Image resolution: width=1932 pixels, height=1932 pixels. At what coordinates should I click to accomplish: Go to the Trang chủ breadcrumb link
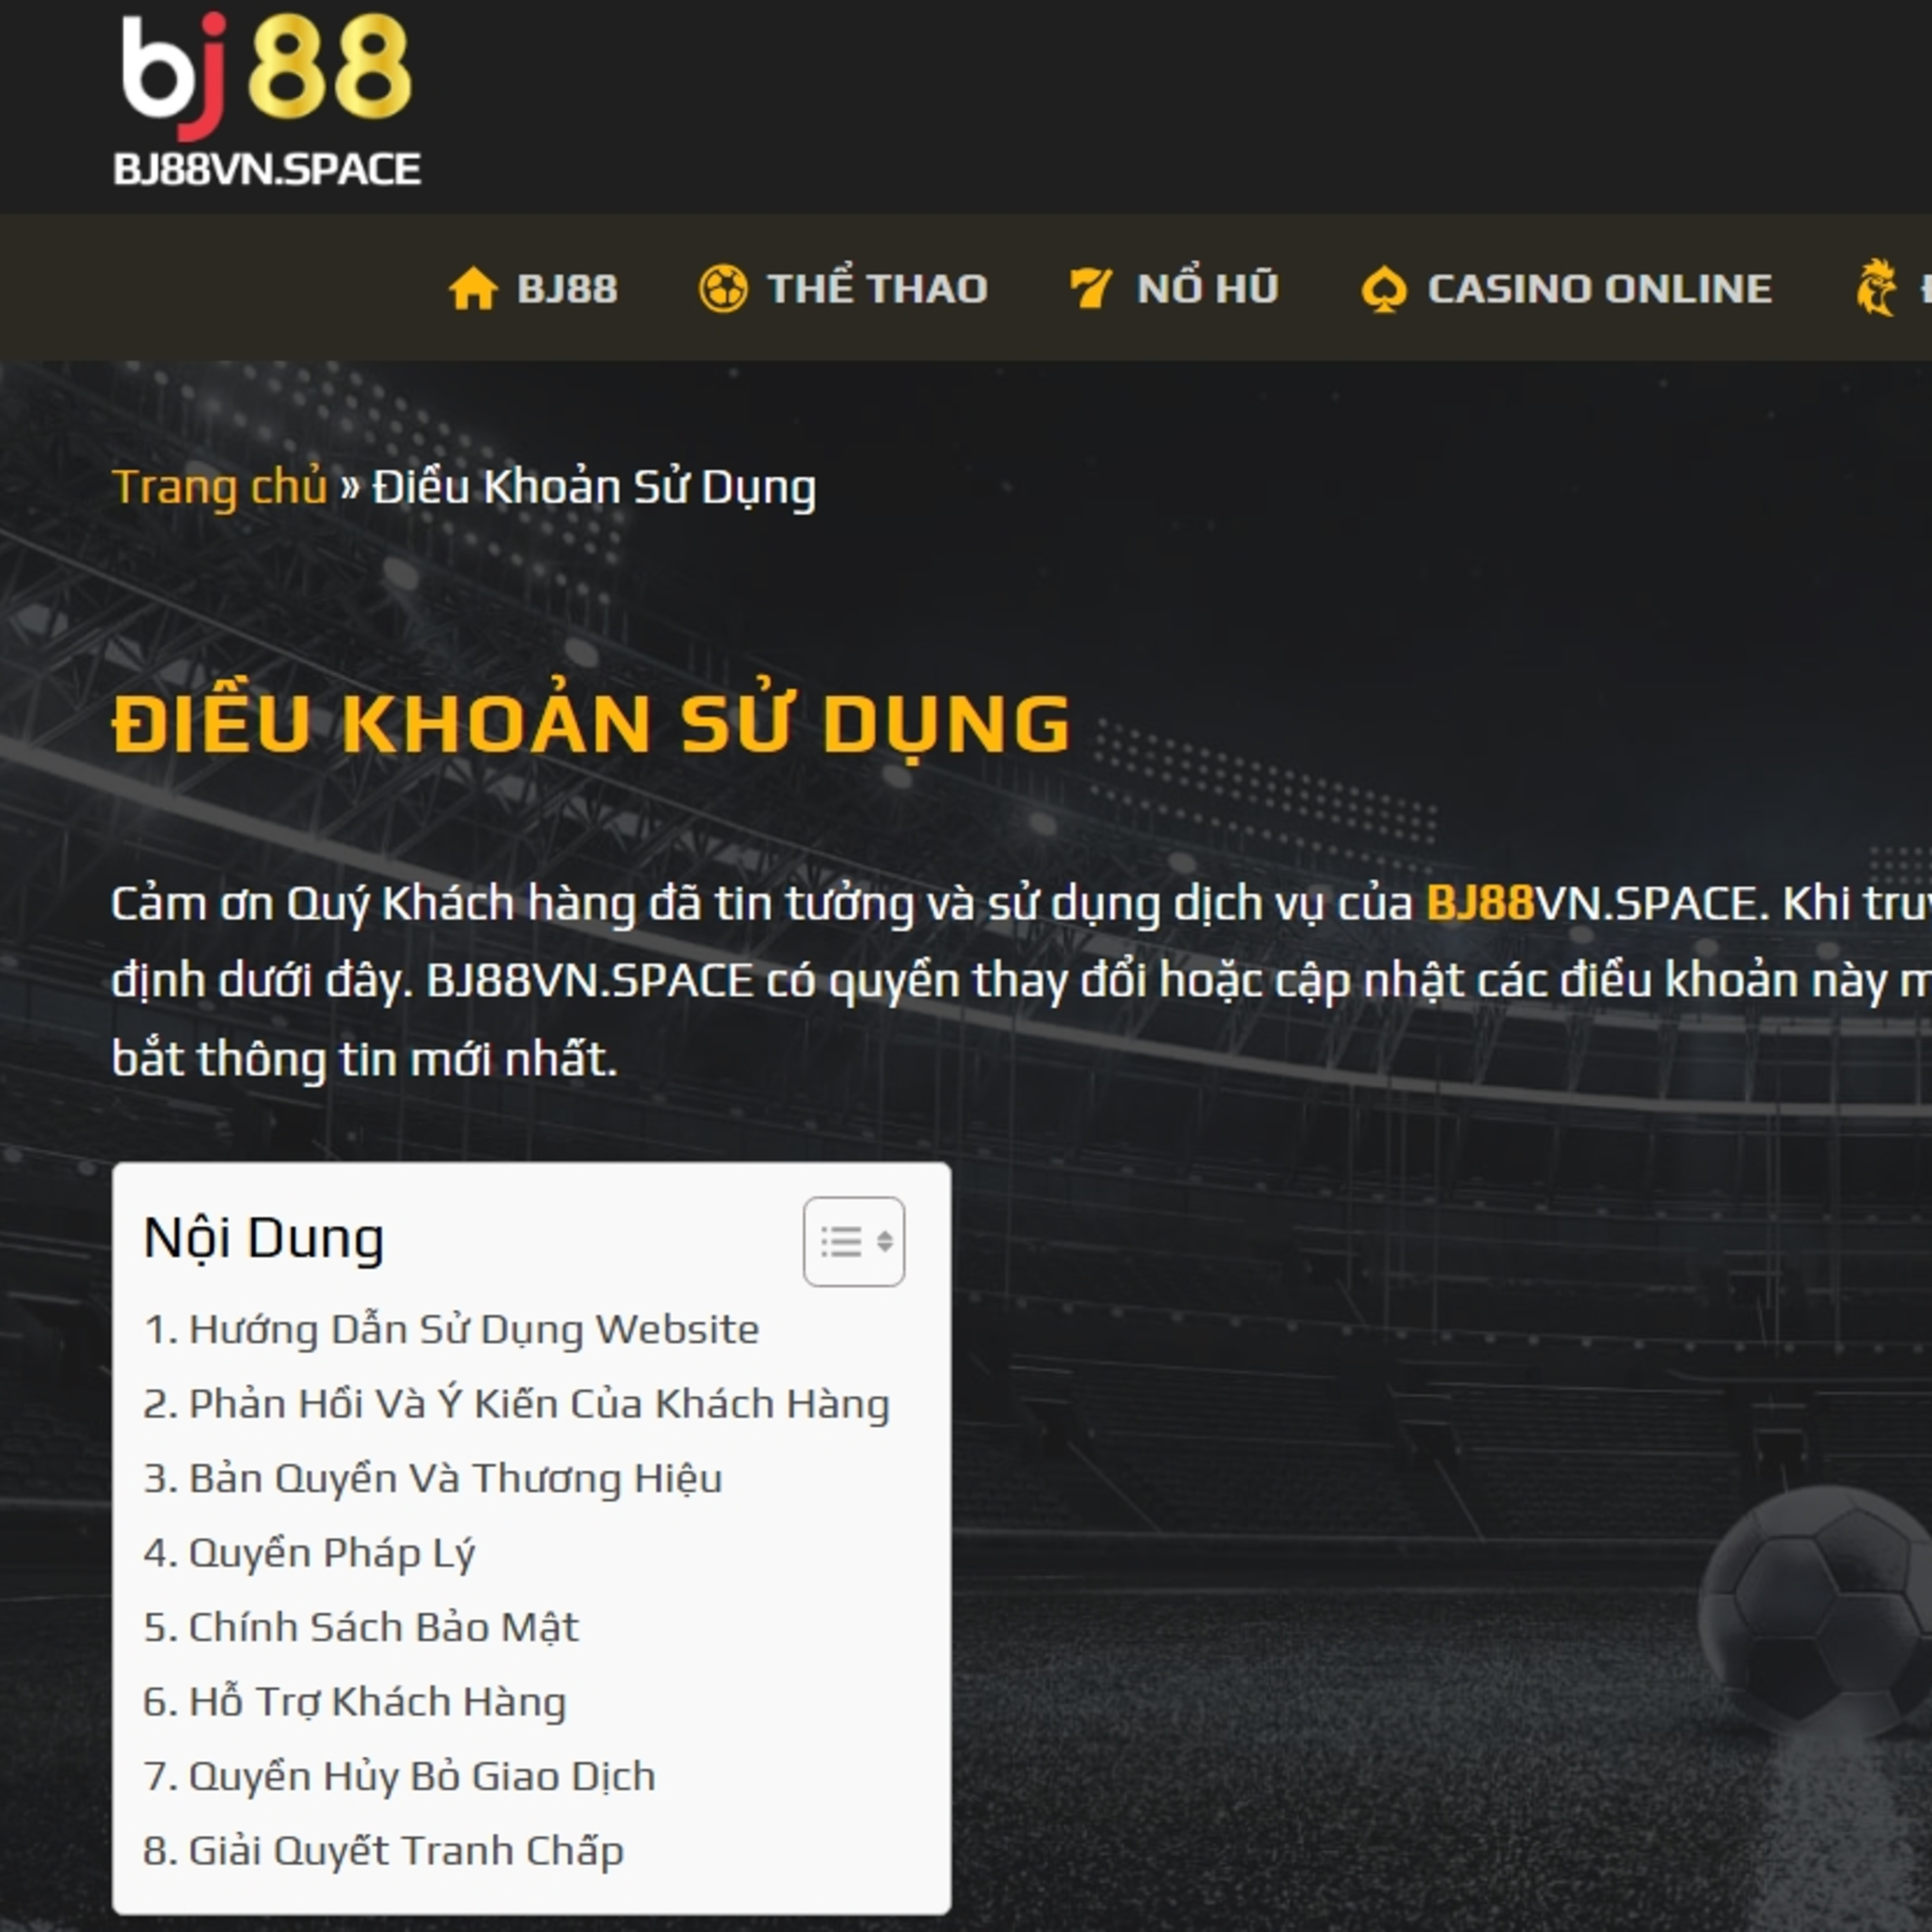[x=219, y=487]
